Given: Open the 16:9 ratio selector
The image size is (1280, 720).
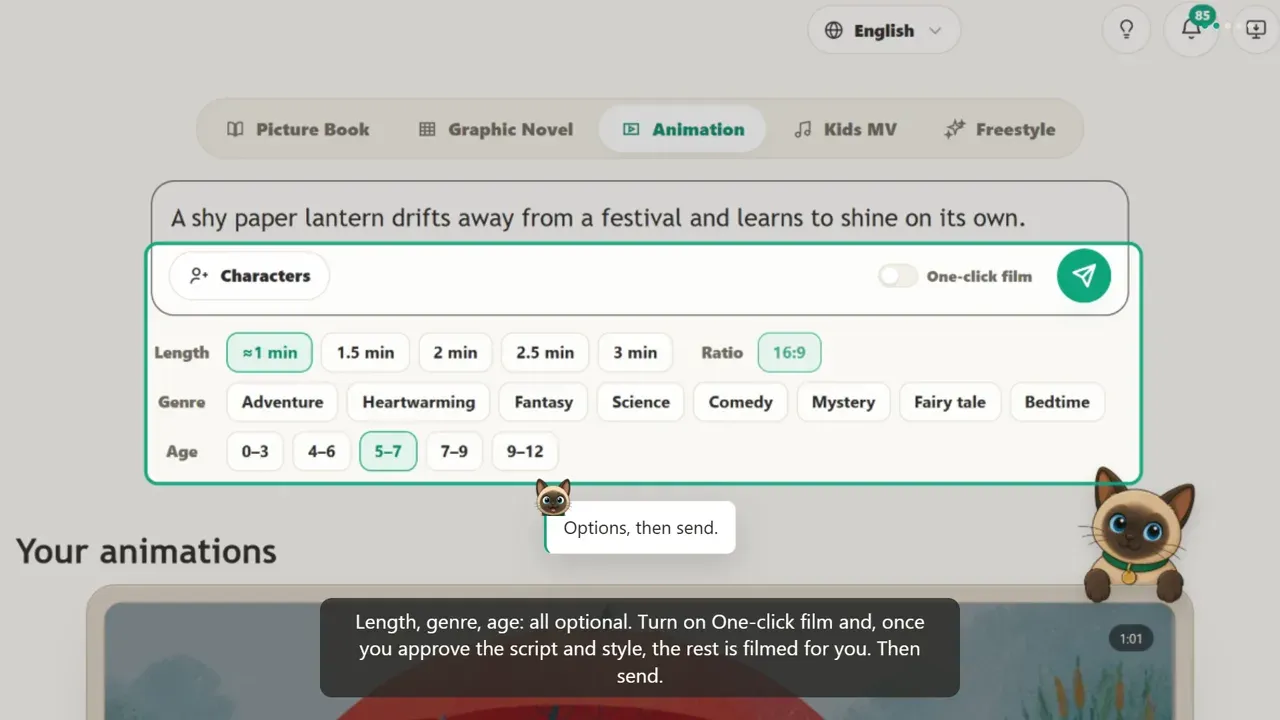Looking at the screenshot, I should [x=789, y=352].
